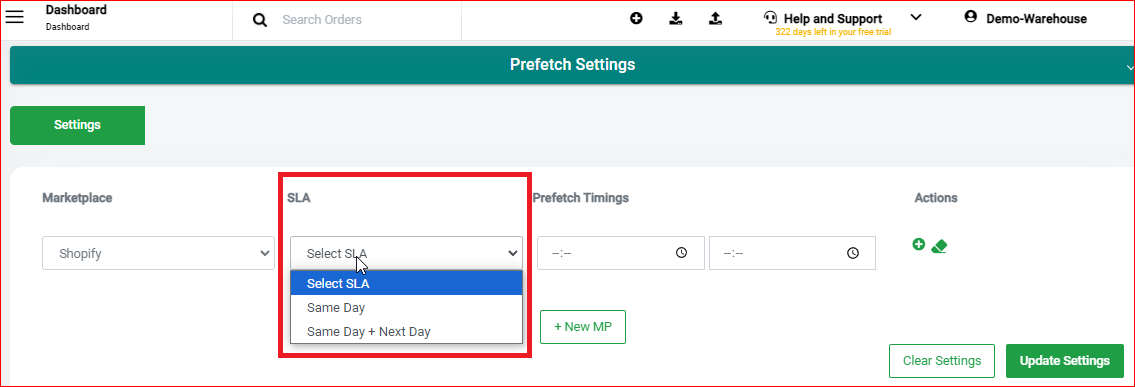Click the headset Help and Support icon
The image size is (1135, 387).
coord(771,17)
